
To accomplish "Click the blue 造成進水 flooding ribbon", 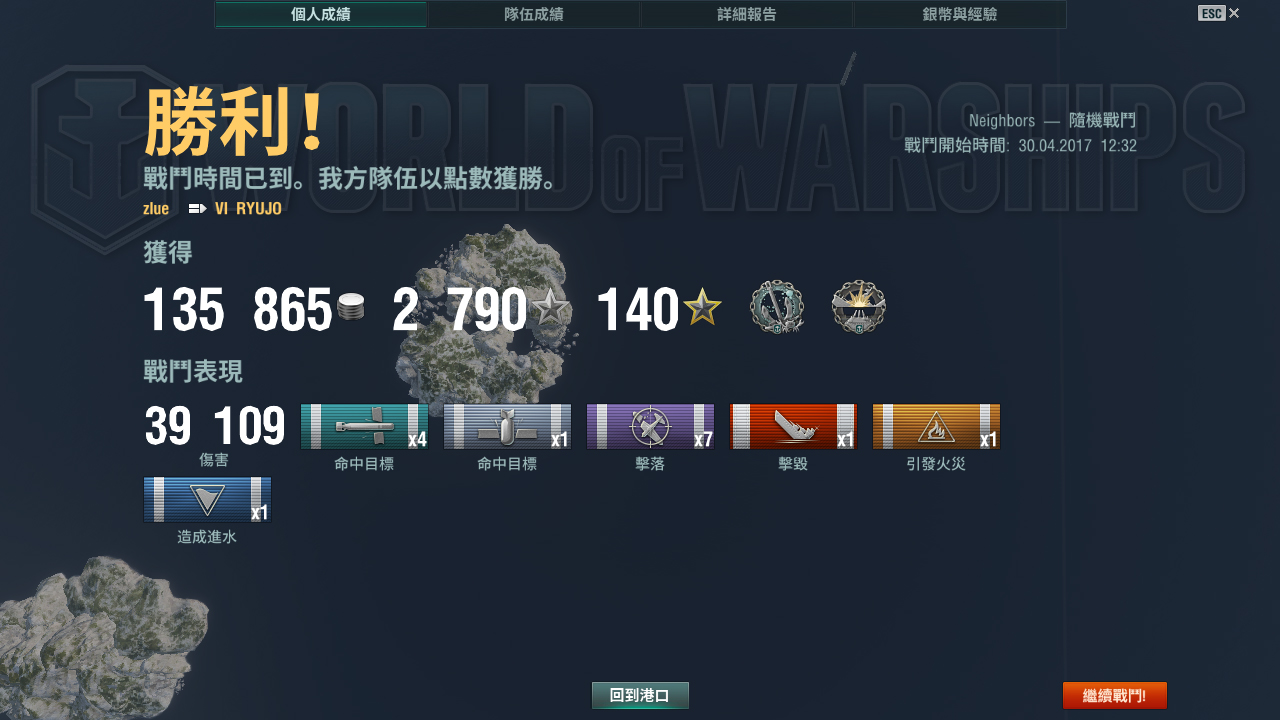I will coord(207,500).
